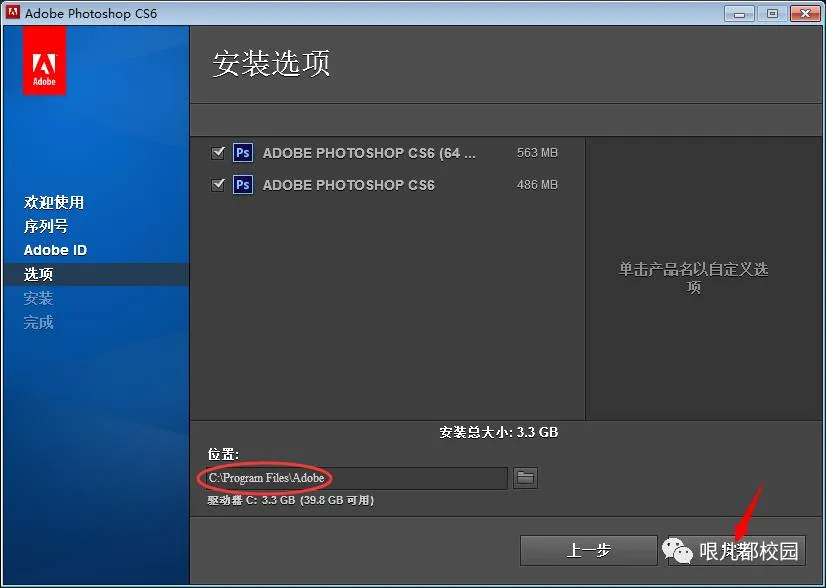The image size is (826, 588).
Task: Click the 安装 step in sidebar
Action: (x=38, y=298)
